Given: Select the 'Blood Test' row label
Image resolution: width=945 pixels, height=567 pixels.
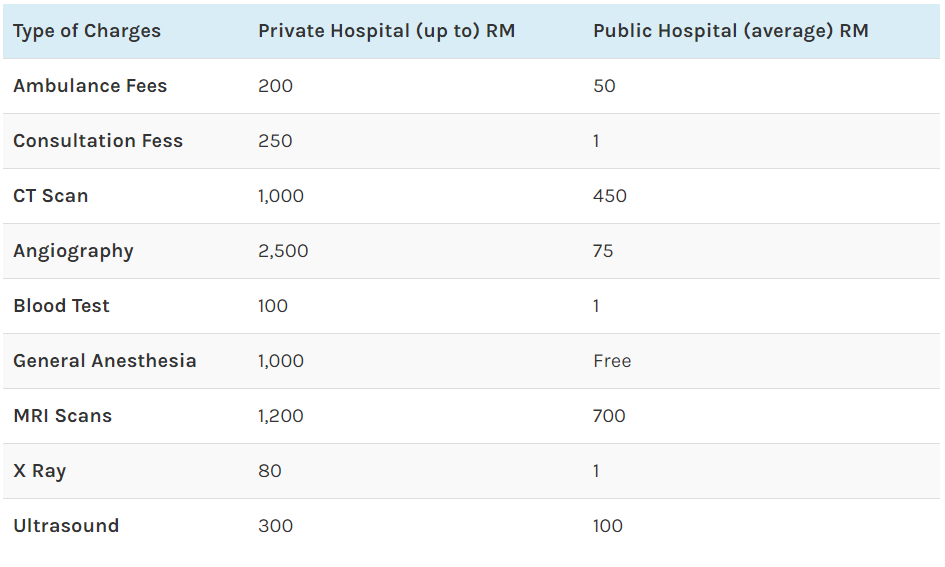Looking at the screenshot, I should point(61,306).
